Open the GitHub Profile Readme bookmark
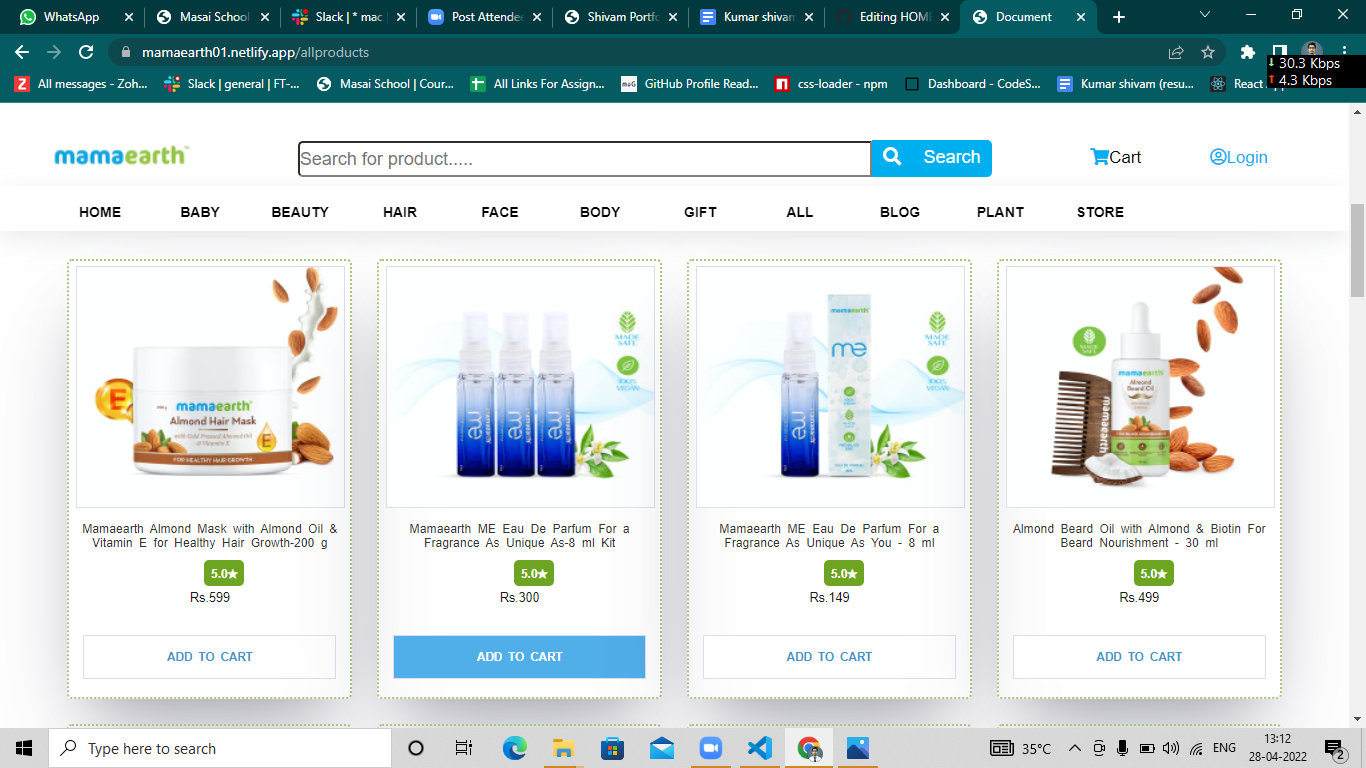 (690, 84)
